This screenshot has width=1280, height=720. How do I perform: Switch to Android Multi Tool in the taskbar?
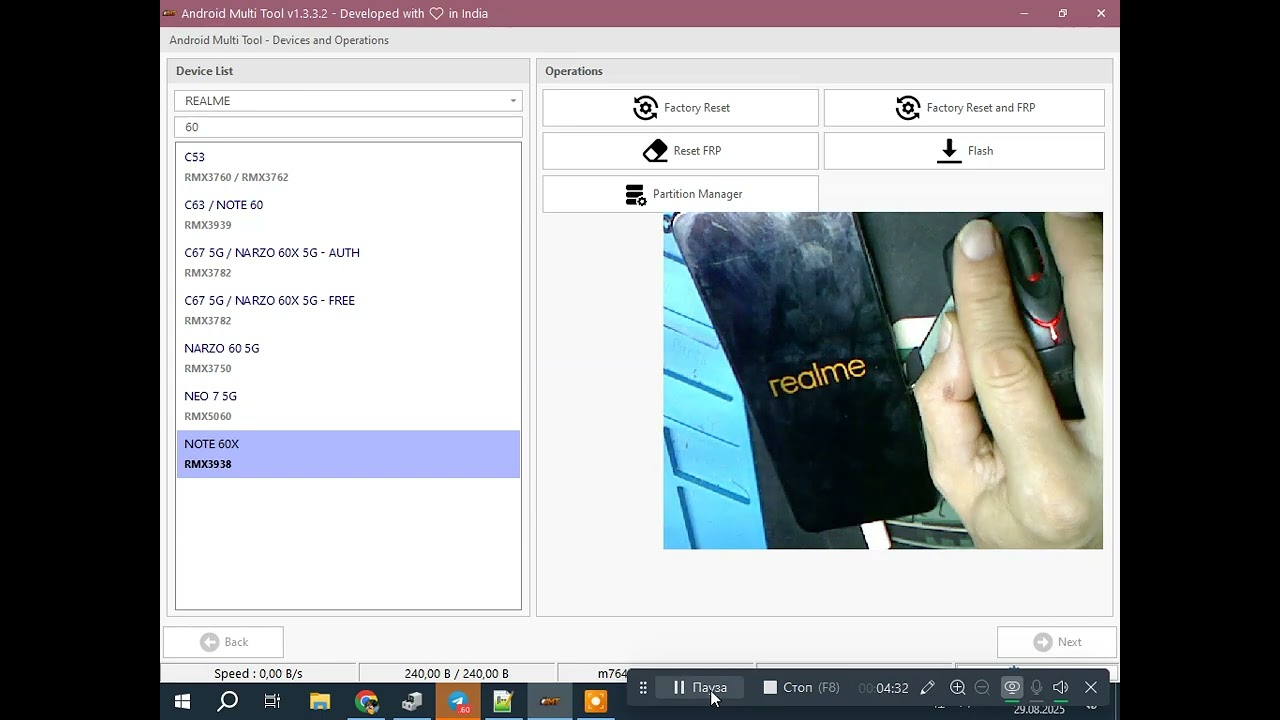[x=550, y=702]
